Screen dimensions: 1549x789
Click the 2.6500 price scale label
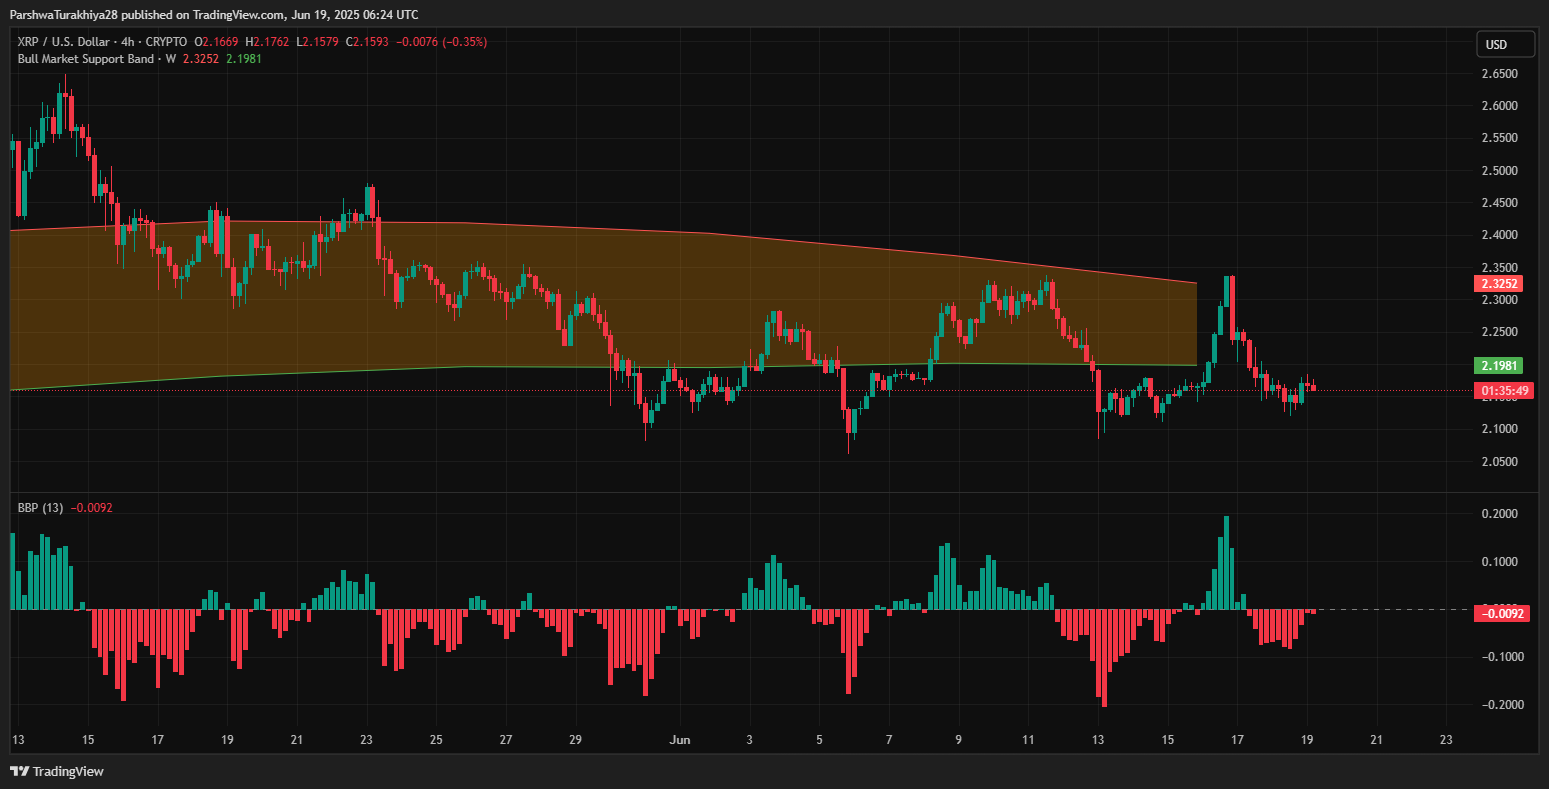1499,74
